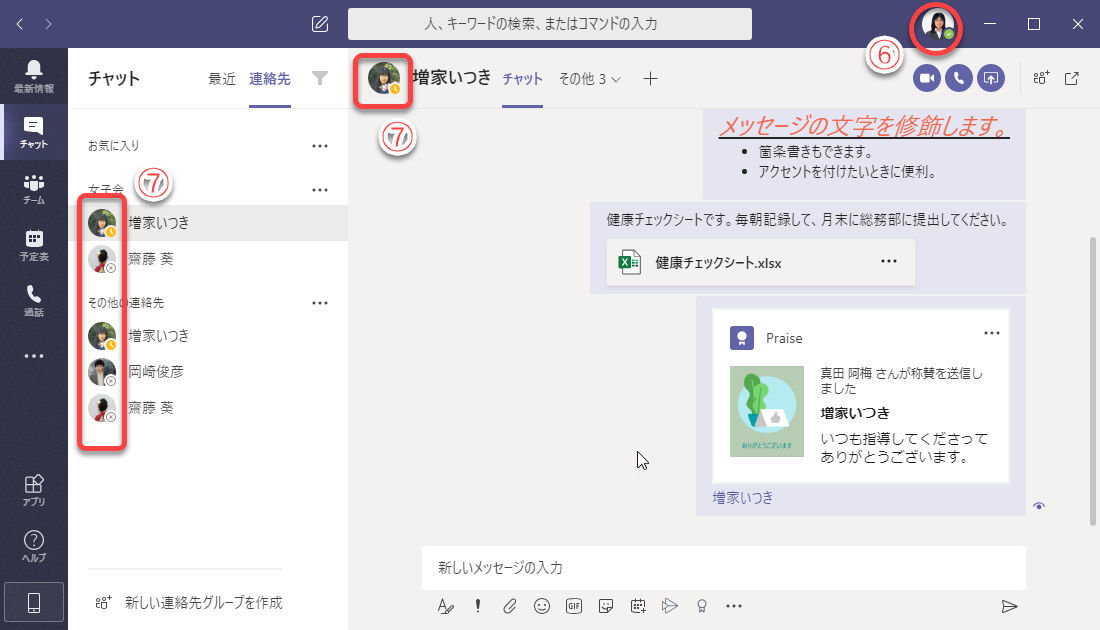Open the Format text tool
The image size is (1100, 630).
click(x=445, y=606)
